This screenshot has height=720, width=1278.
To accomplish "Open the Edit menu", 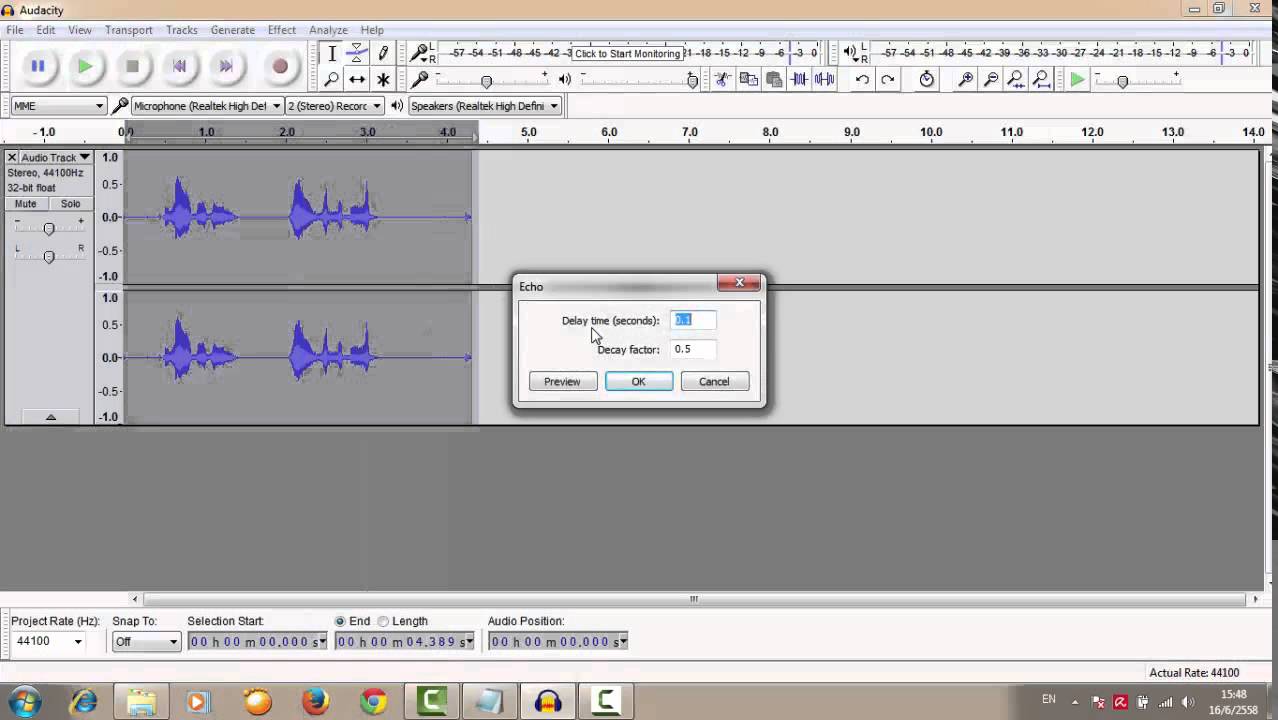I will (x=46, y=30).
